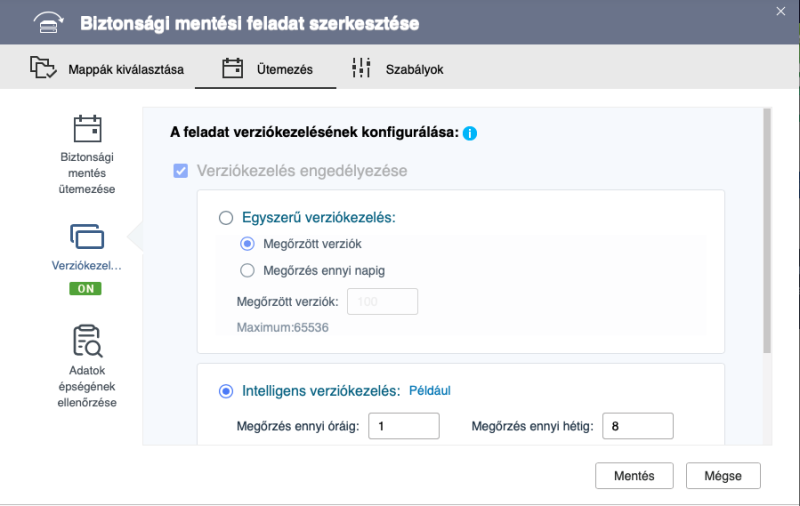Click the Ütemezés calendar icon

pos(232,68)
